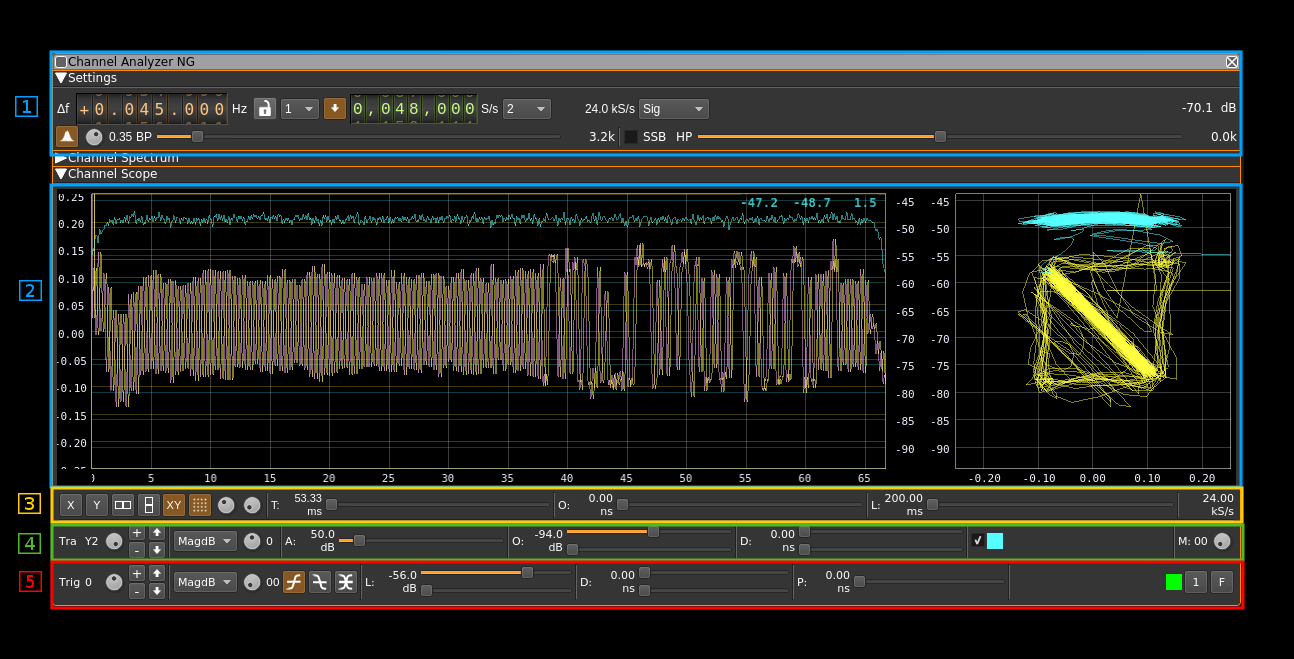Uncheck the trace view checkbox beside cyan swatch
This screenshot has width=1294, height=659.
pyautogui.click(x=977, y=541)
